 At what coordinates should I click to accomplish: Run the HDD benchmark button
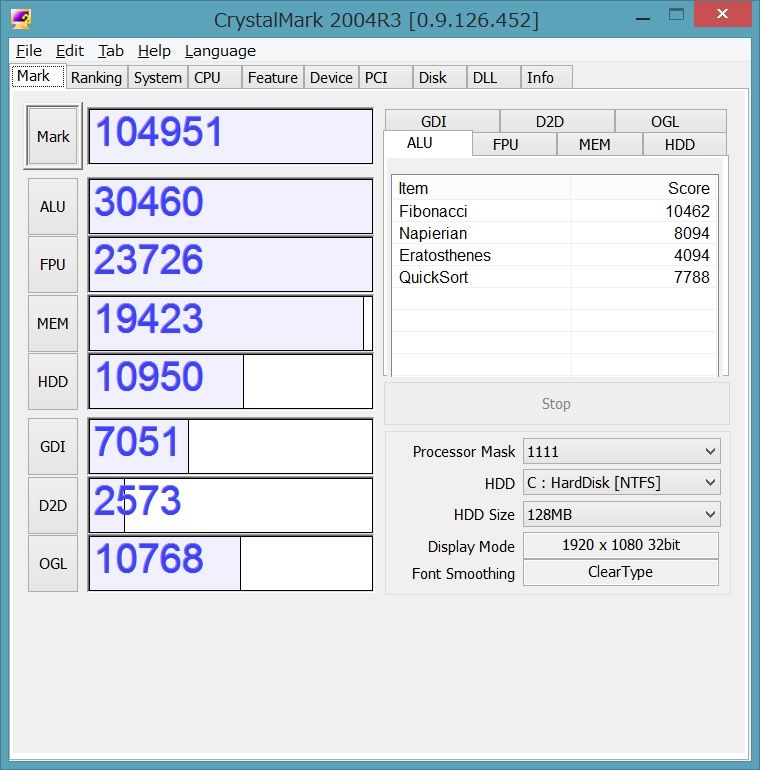53,382
